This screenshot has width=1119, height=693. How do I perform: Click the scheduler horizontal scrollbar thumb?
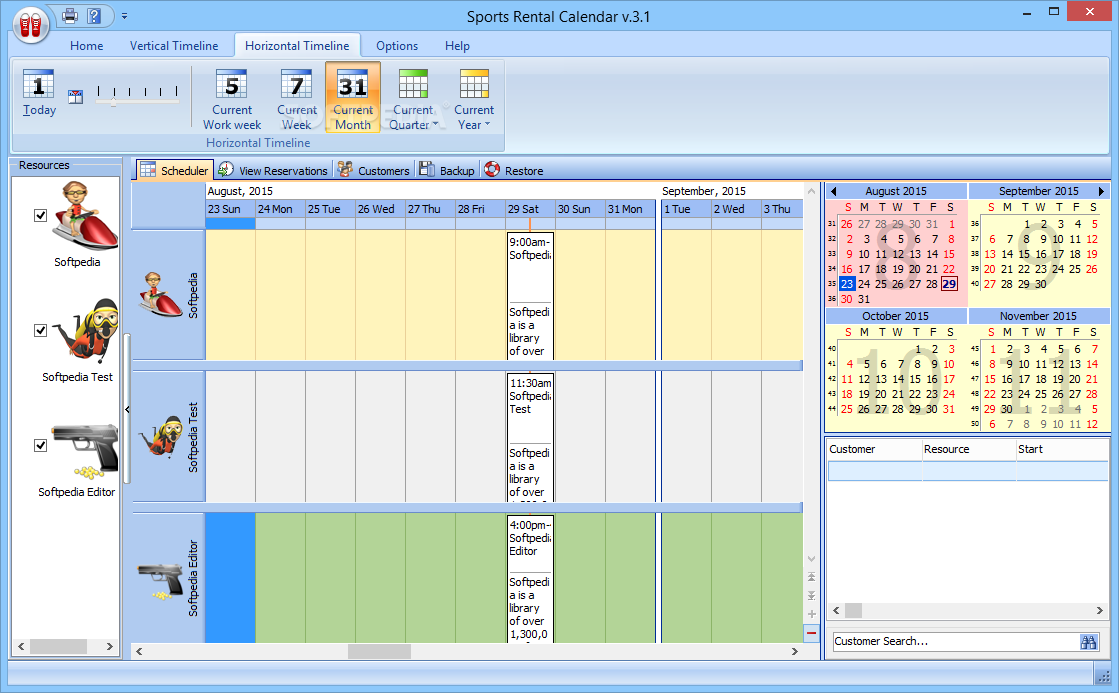tap(379, 651)
